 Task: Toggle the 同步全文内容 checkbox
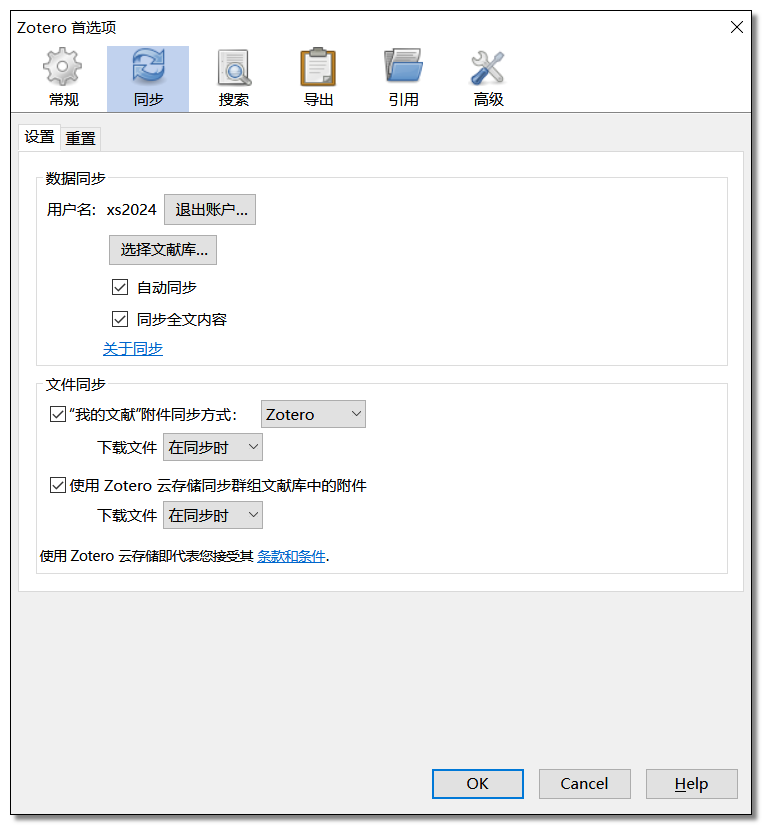coord(120,319)
